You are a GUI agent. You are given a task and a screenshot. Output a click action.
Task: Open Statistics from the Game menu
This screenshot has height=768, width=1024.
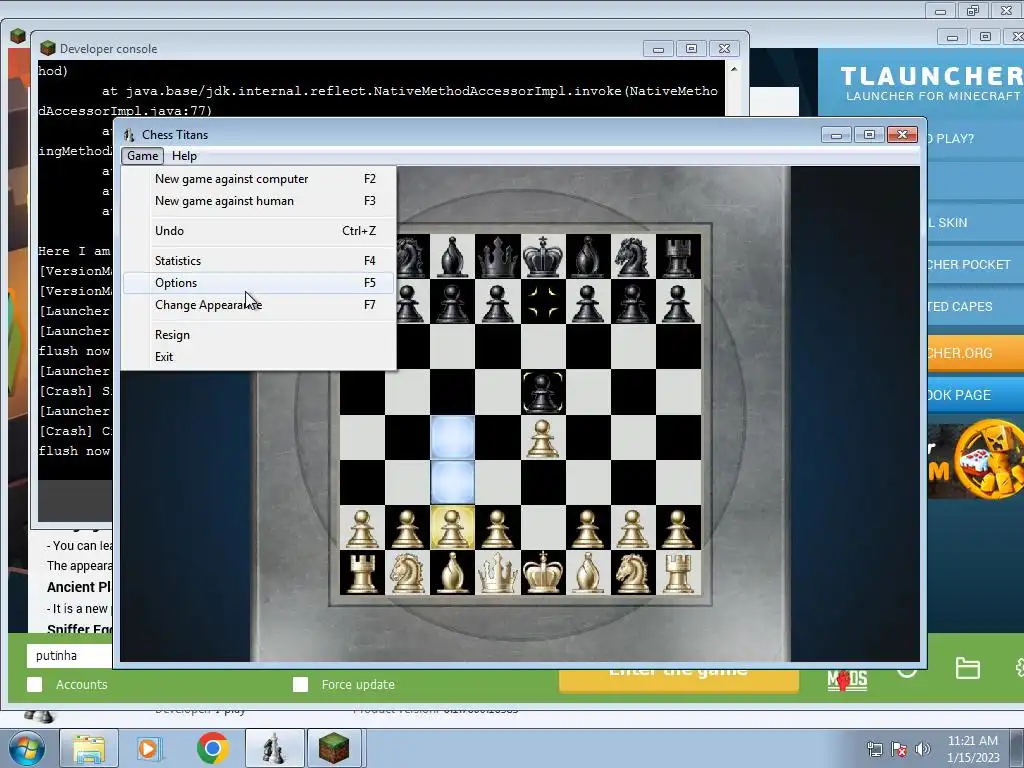point(259,261)
